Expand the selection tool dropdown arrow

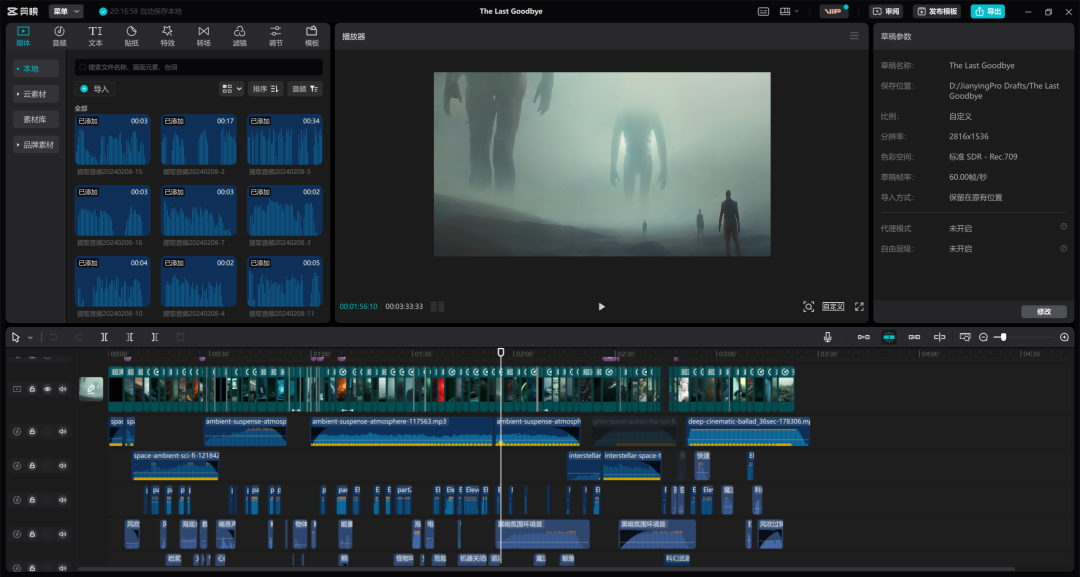coord(30,337)
